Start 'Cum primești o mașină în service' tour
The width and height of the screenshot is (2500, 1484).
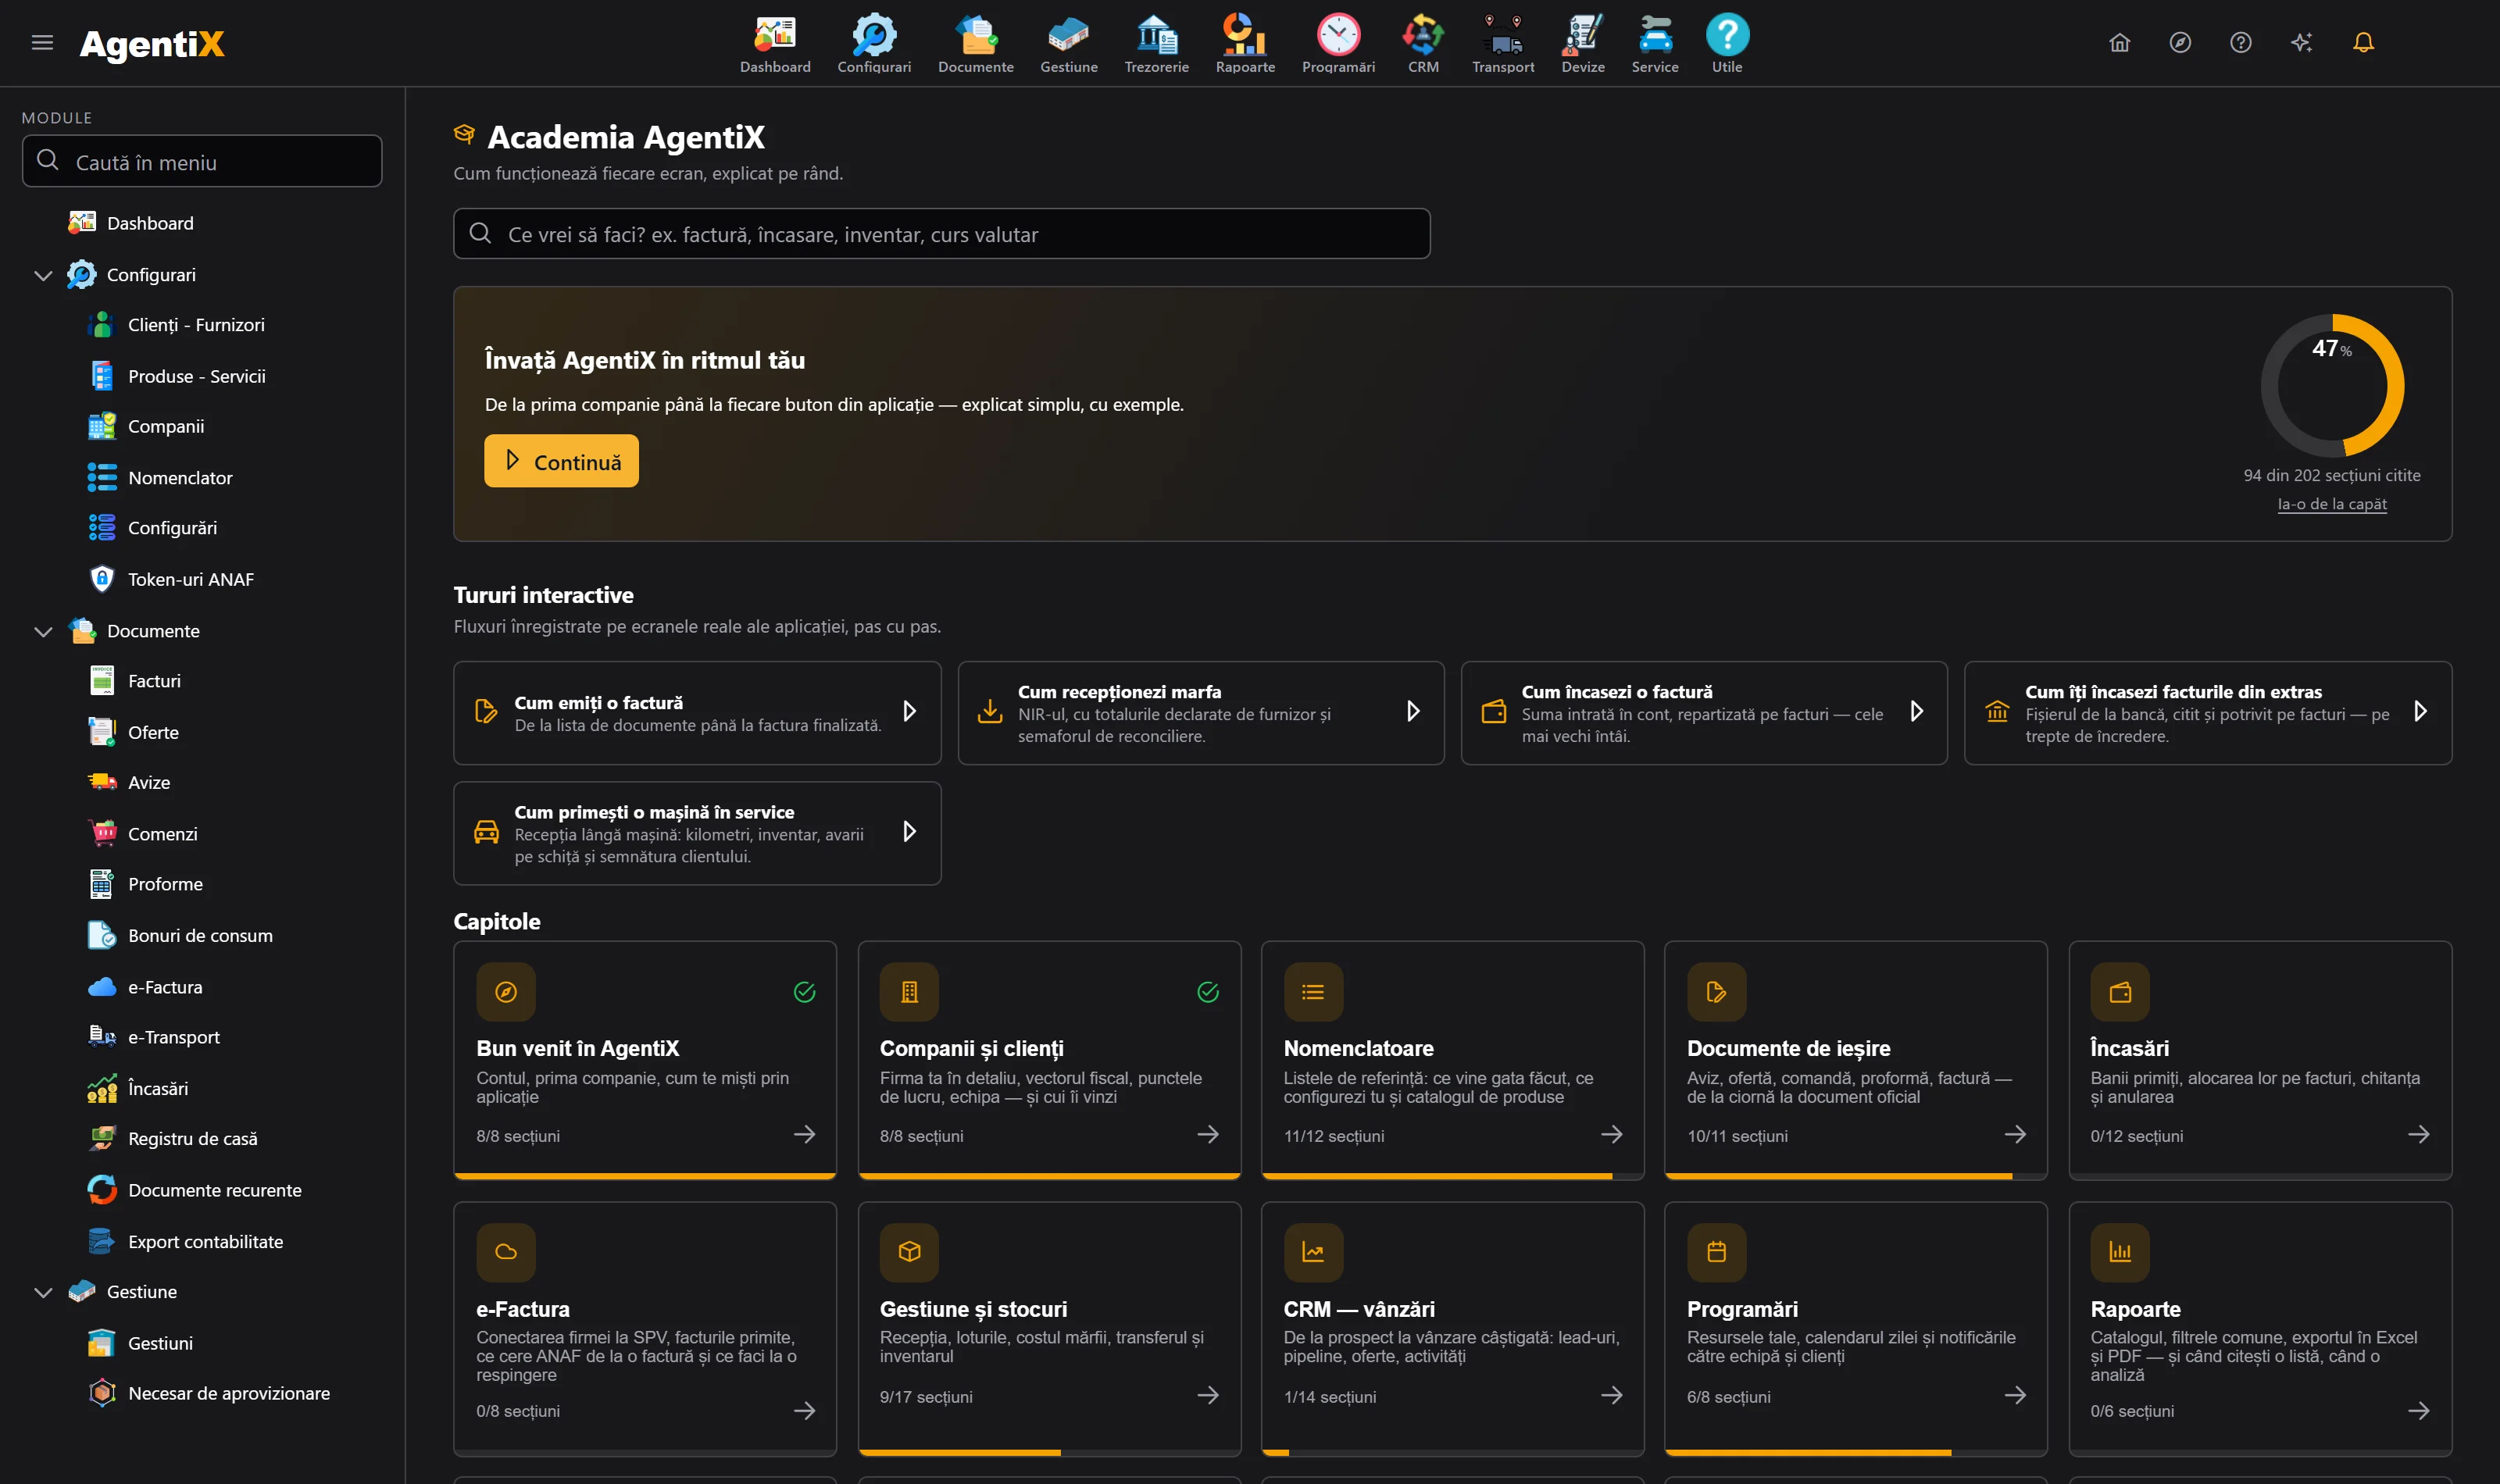(x=697, y=833)
